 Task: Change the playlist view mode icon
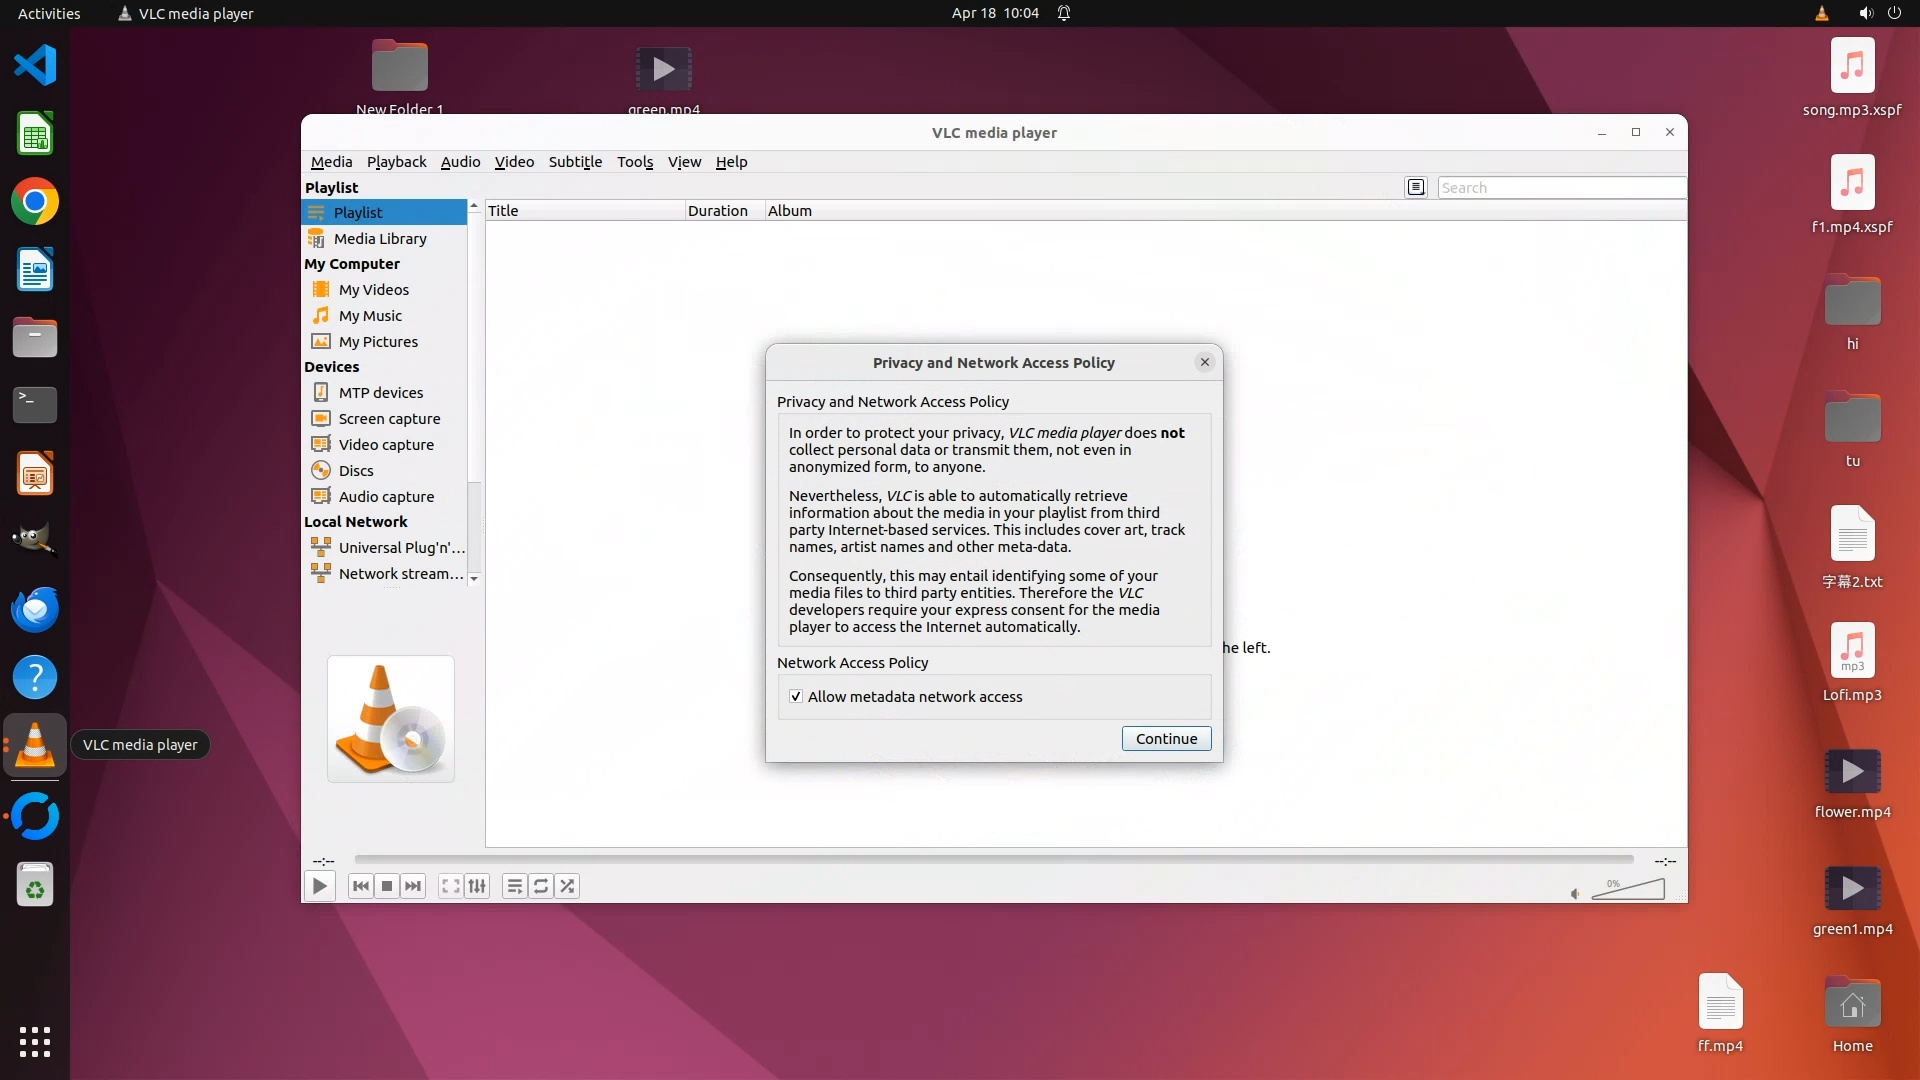click(x=1416, y=187)
